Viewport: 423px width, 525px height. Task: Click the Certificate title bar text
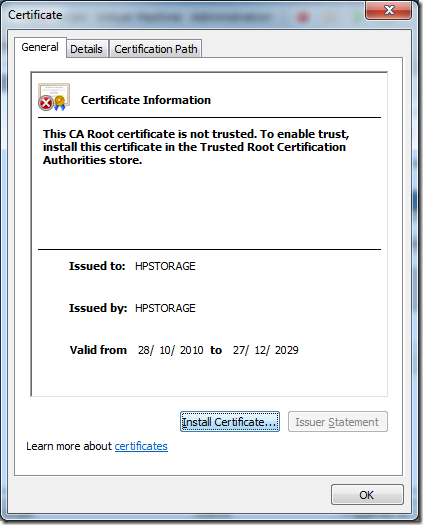pos(35,15)
